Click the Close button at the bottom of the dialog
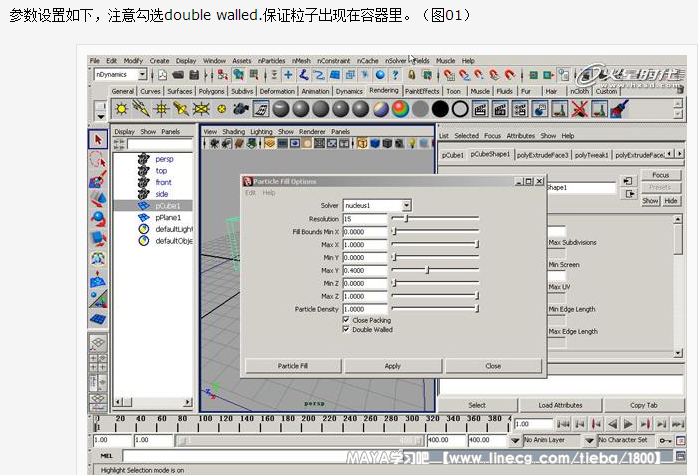698x475 pixels. coord(493,366)
